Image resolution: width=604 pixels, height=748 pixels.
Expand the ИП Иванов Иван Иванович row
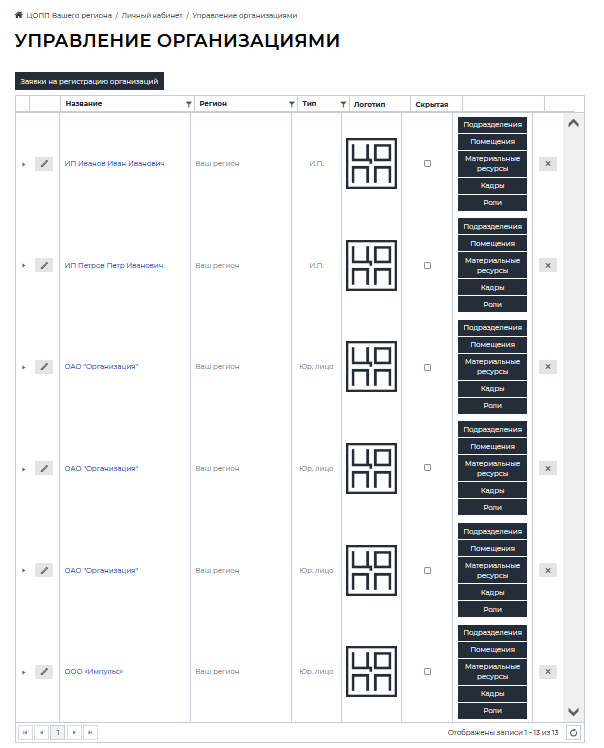pos(23,164)
